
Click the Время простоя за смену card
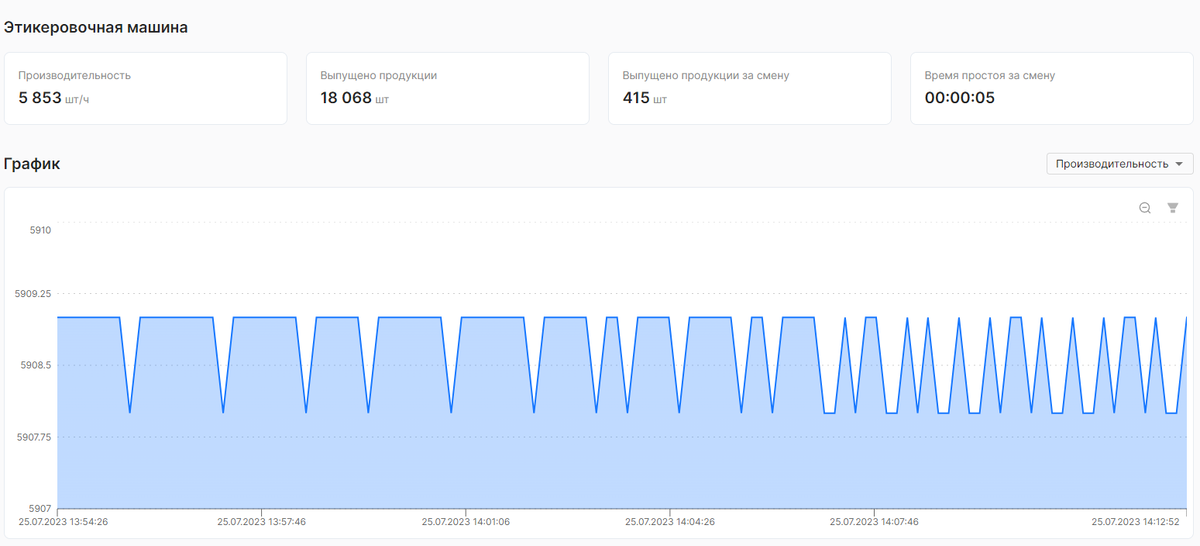pyautogui.click(x=1051, y=88)
